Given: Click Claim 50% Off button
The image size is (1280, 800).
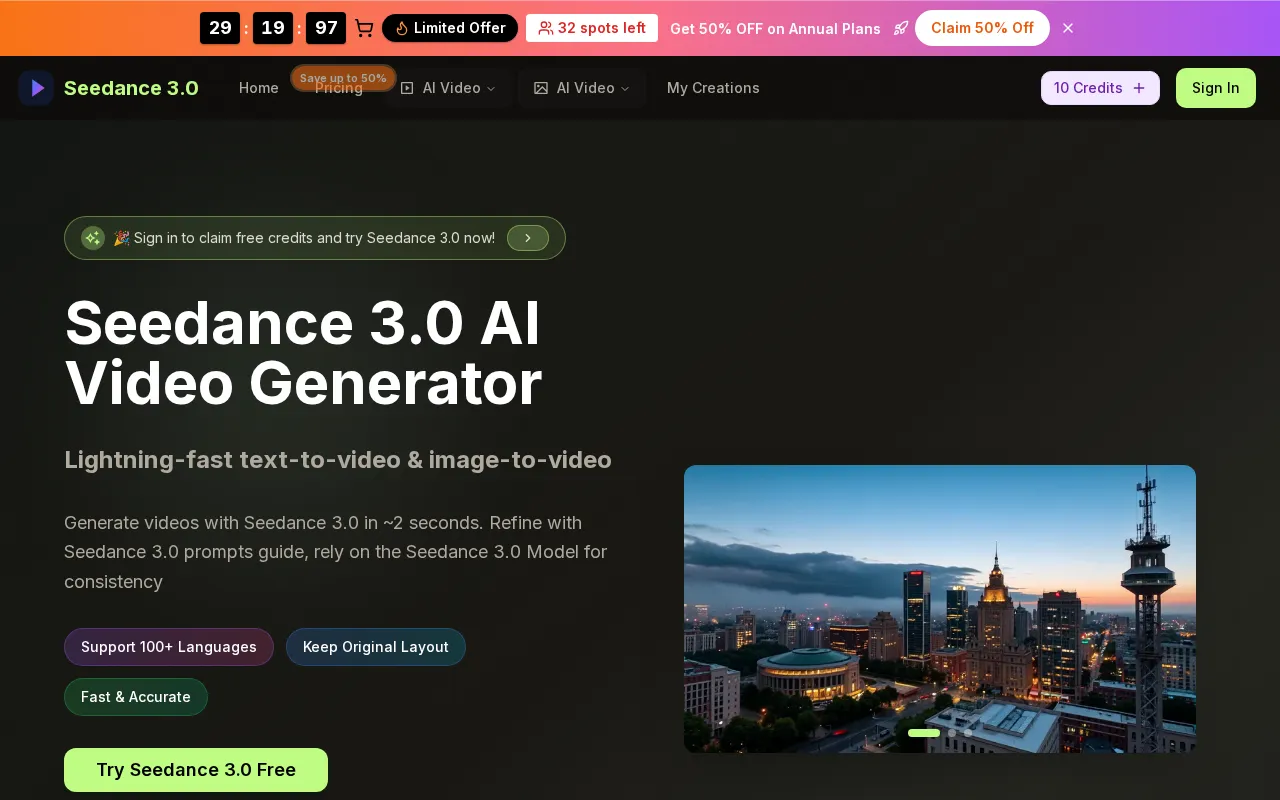Looking at the screenshot, I should (982, 28).
